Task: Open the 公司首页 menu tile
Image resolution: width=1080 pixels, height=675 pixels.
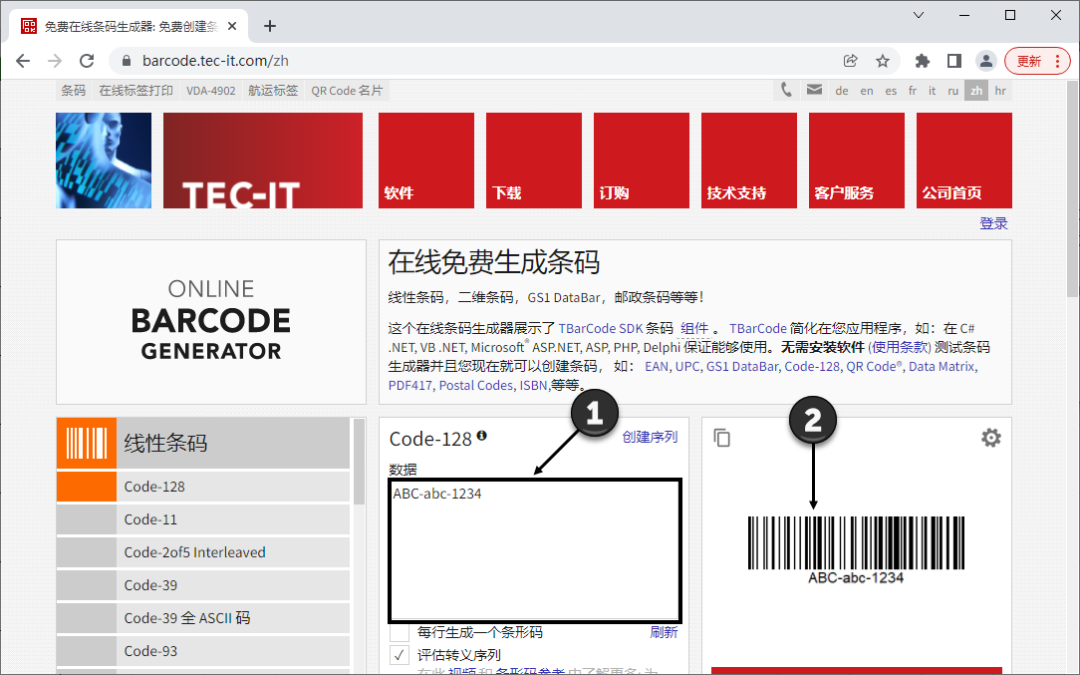Action: tap(964, 160)
